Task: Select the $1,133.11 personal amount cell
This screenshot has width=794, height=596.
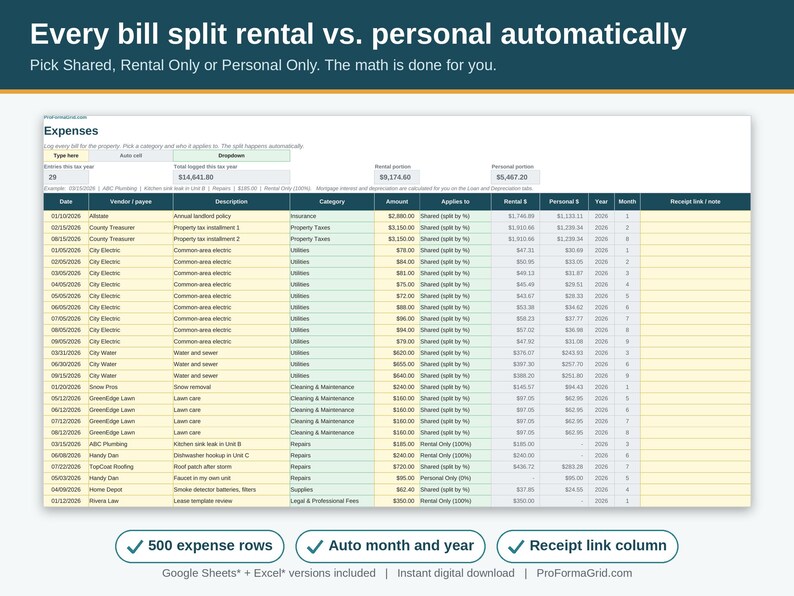Action: click(x=564, y=216)
